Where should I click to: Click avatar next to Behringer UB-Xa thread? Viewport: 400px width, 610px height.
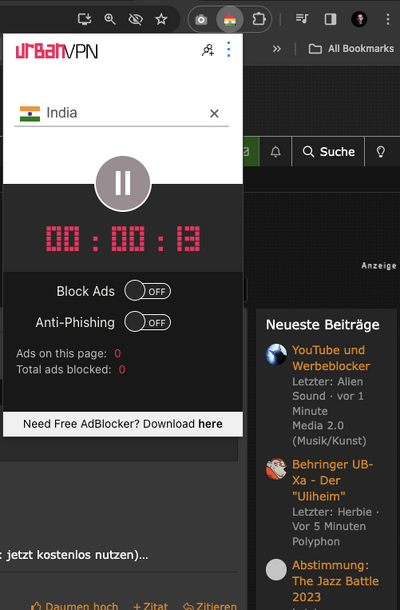276,468
